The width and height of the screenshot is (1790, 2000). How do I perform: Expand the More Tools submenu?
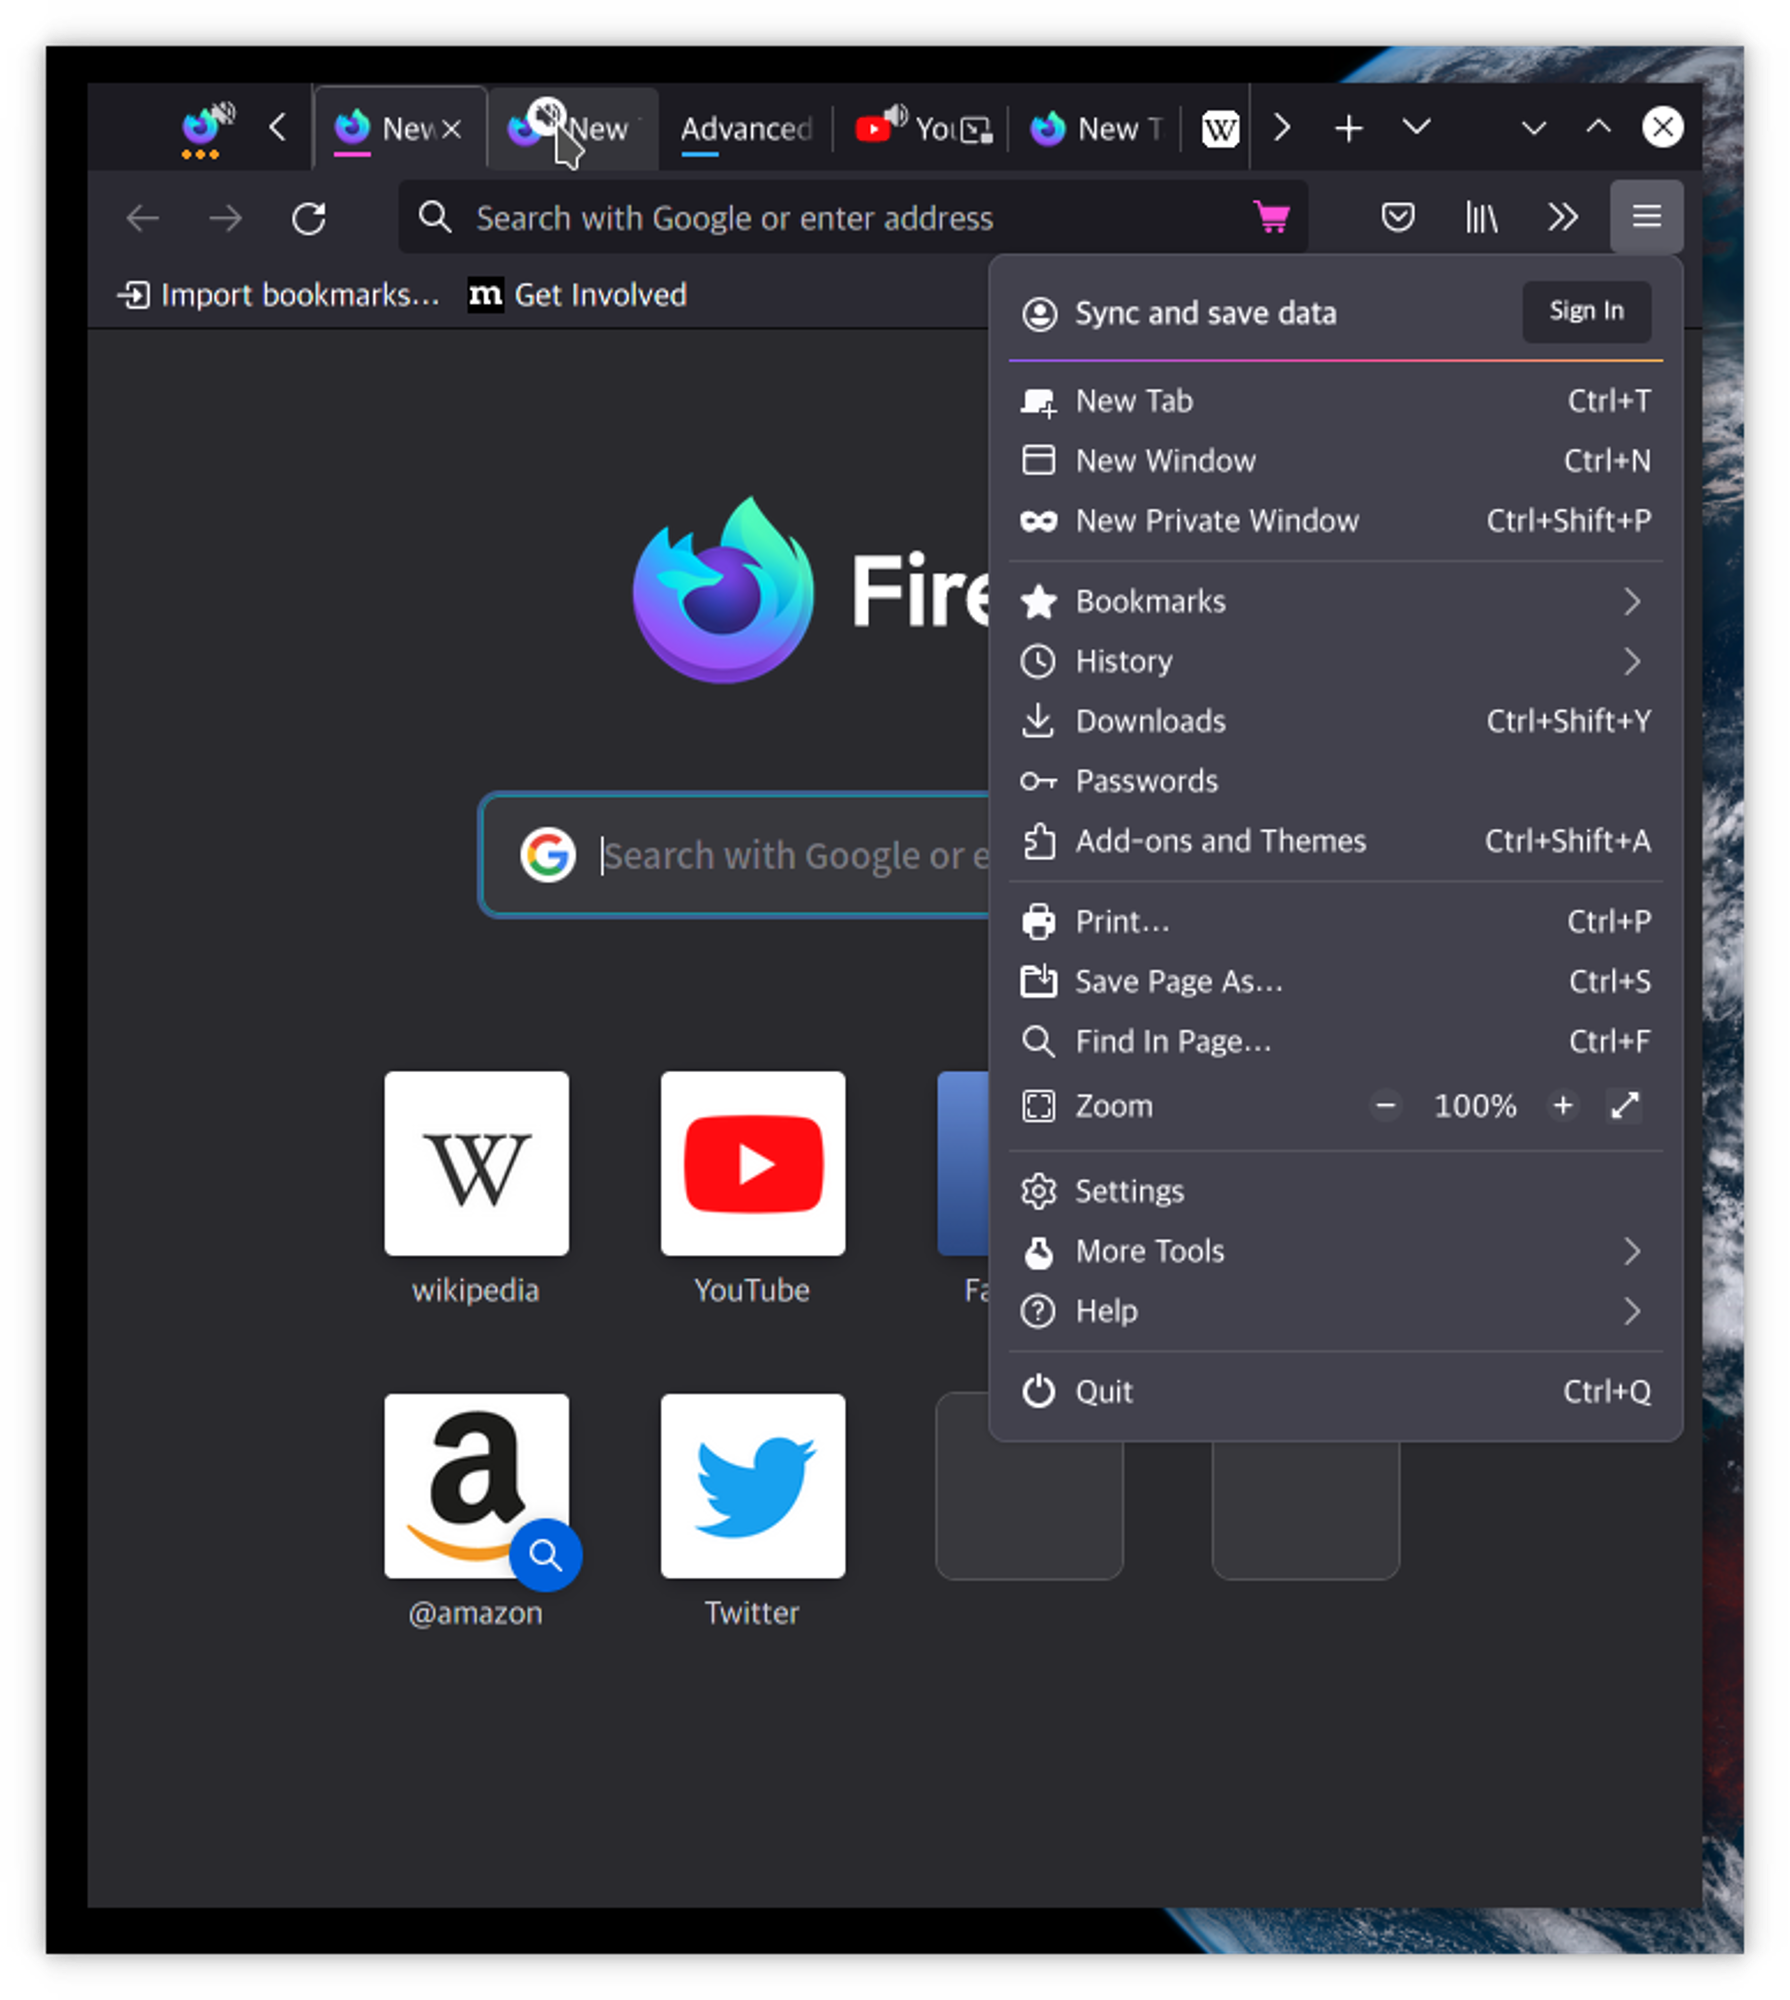click(x=1334, y=1251)
